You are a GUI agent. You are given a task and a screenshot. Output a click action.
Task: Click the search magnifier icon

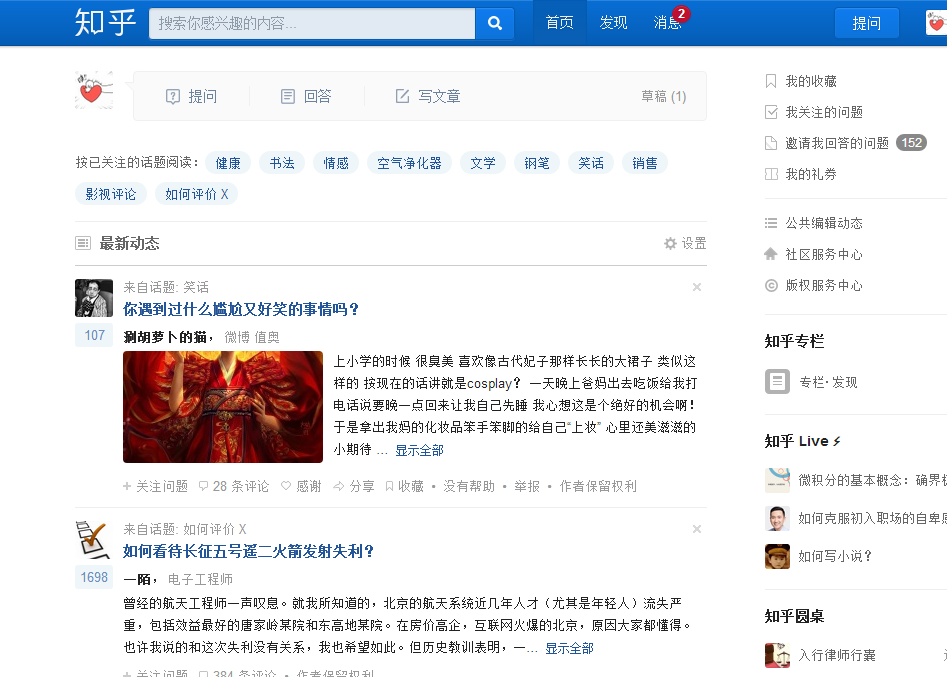494,22
